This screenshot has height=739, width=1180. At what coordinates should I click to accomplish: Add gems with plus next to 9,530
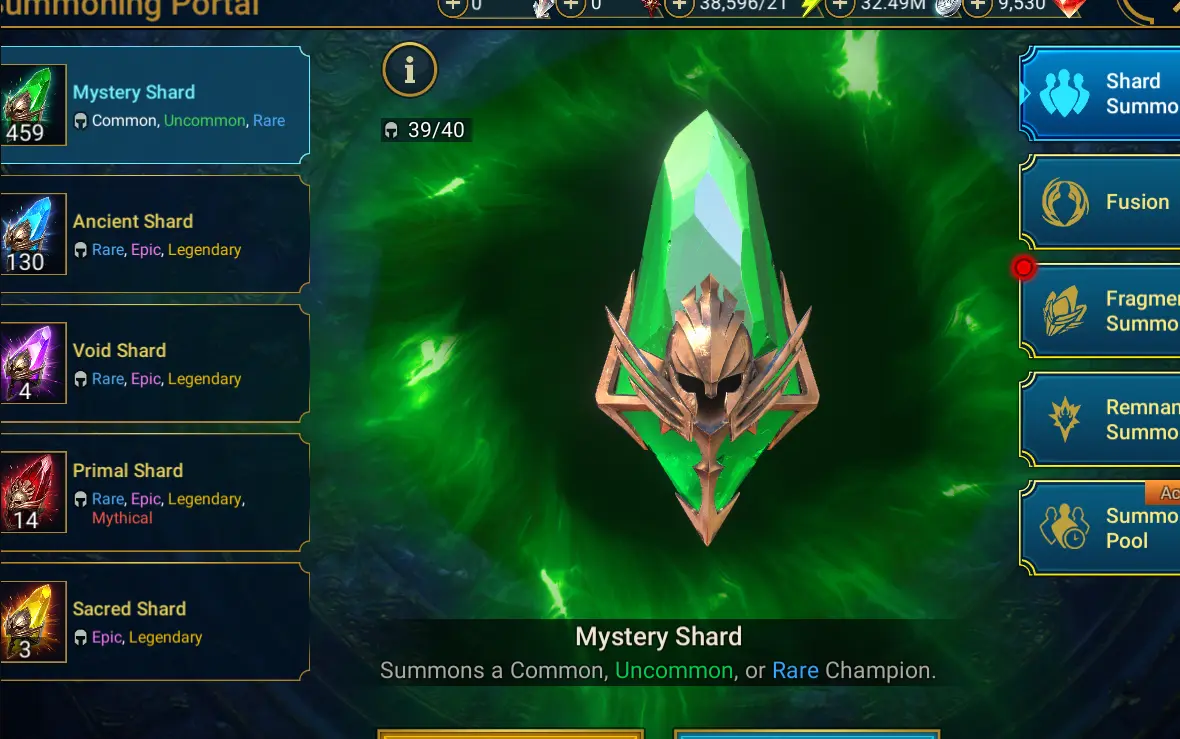click(978, 5)
